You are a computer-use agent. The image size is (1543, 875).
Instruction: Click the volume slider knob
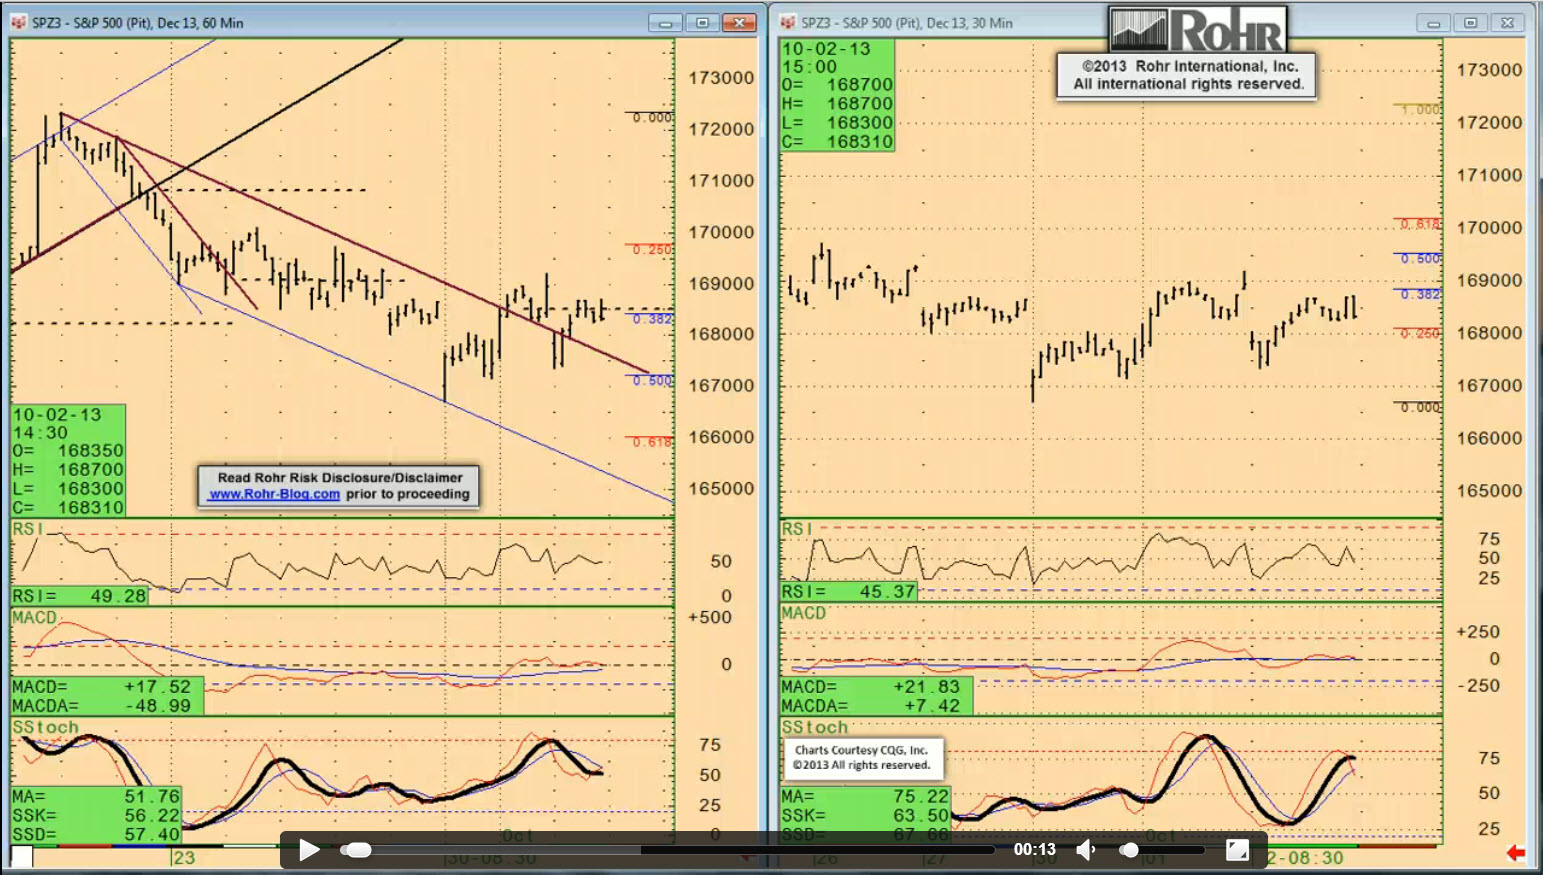coord(1129,850)
